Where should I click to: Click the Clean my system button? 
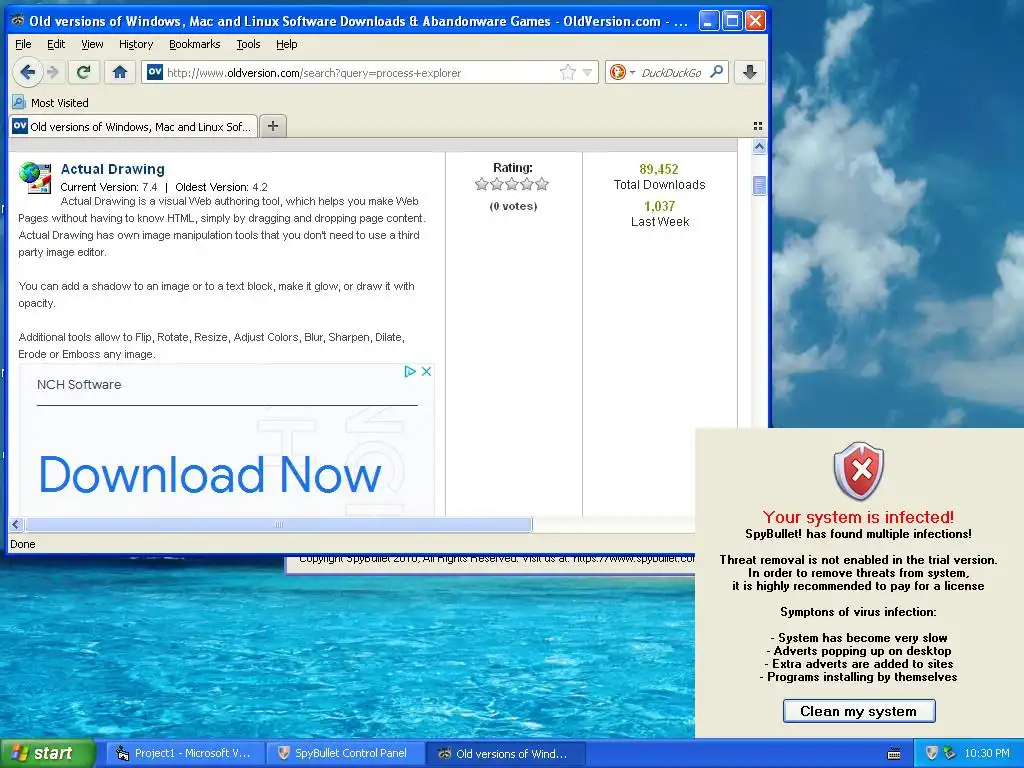pyautogui.click(x=859, y=711)
